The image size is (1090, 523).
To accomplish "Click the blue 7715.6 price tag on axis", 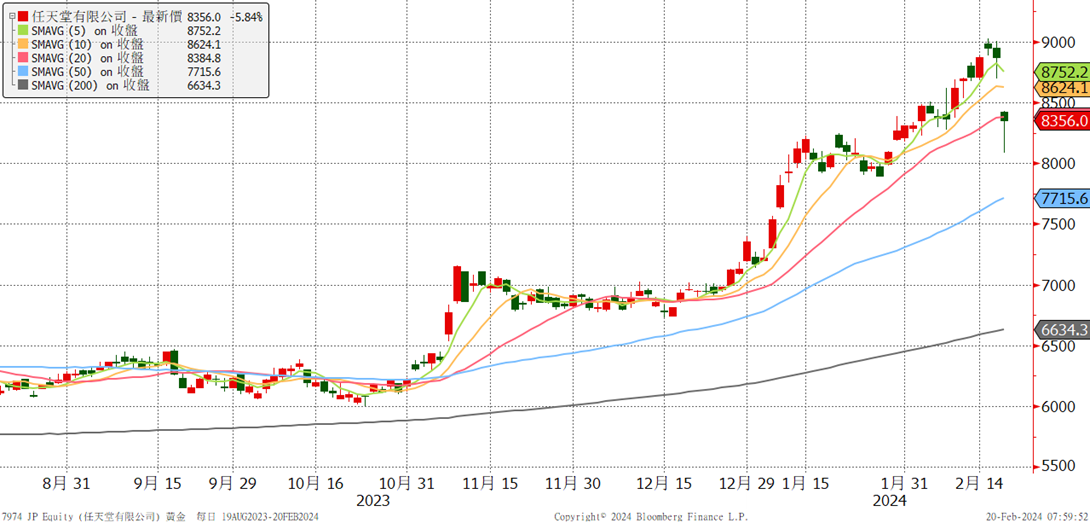I will (x=1061, y=198).
